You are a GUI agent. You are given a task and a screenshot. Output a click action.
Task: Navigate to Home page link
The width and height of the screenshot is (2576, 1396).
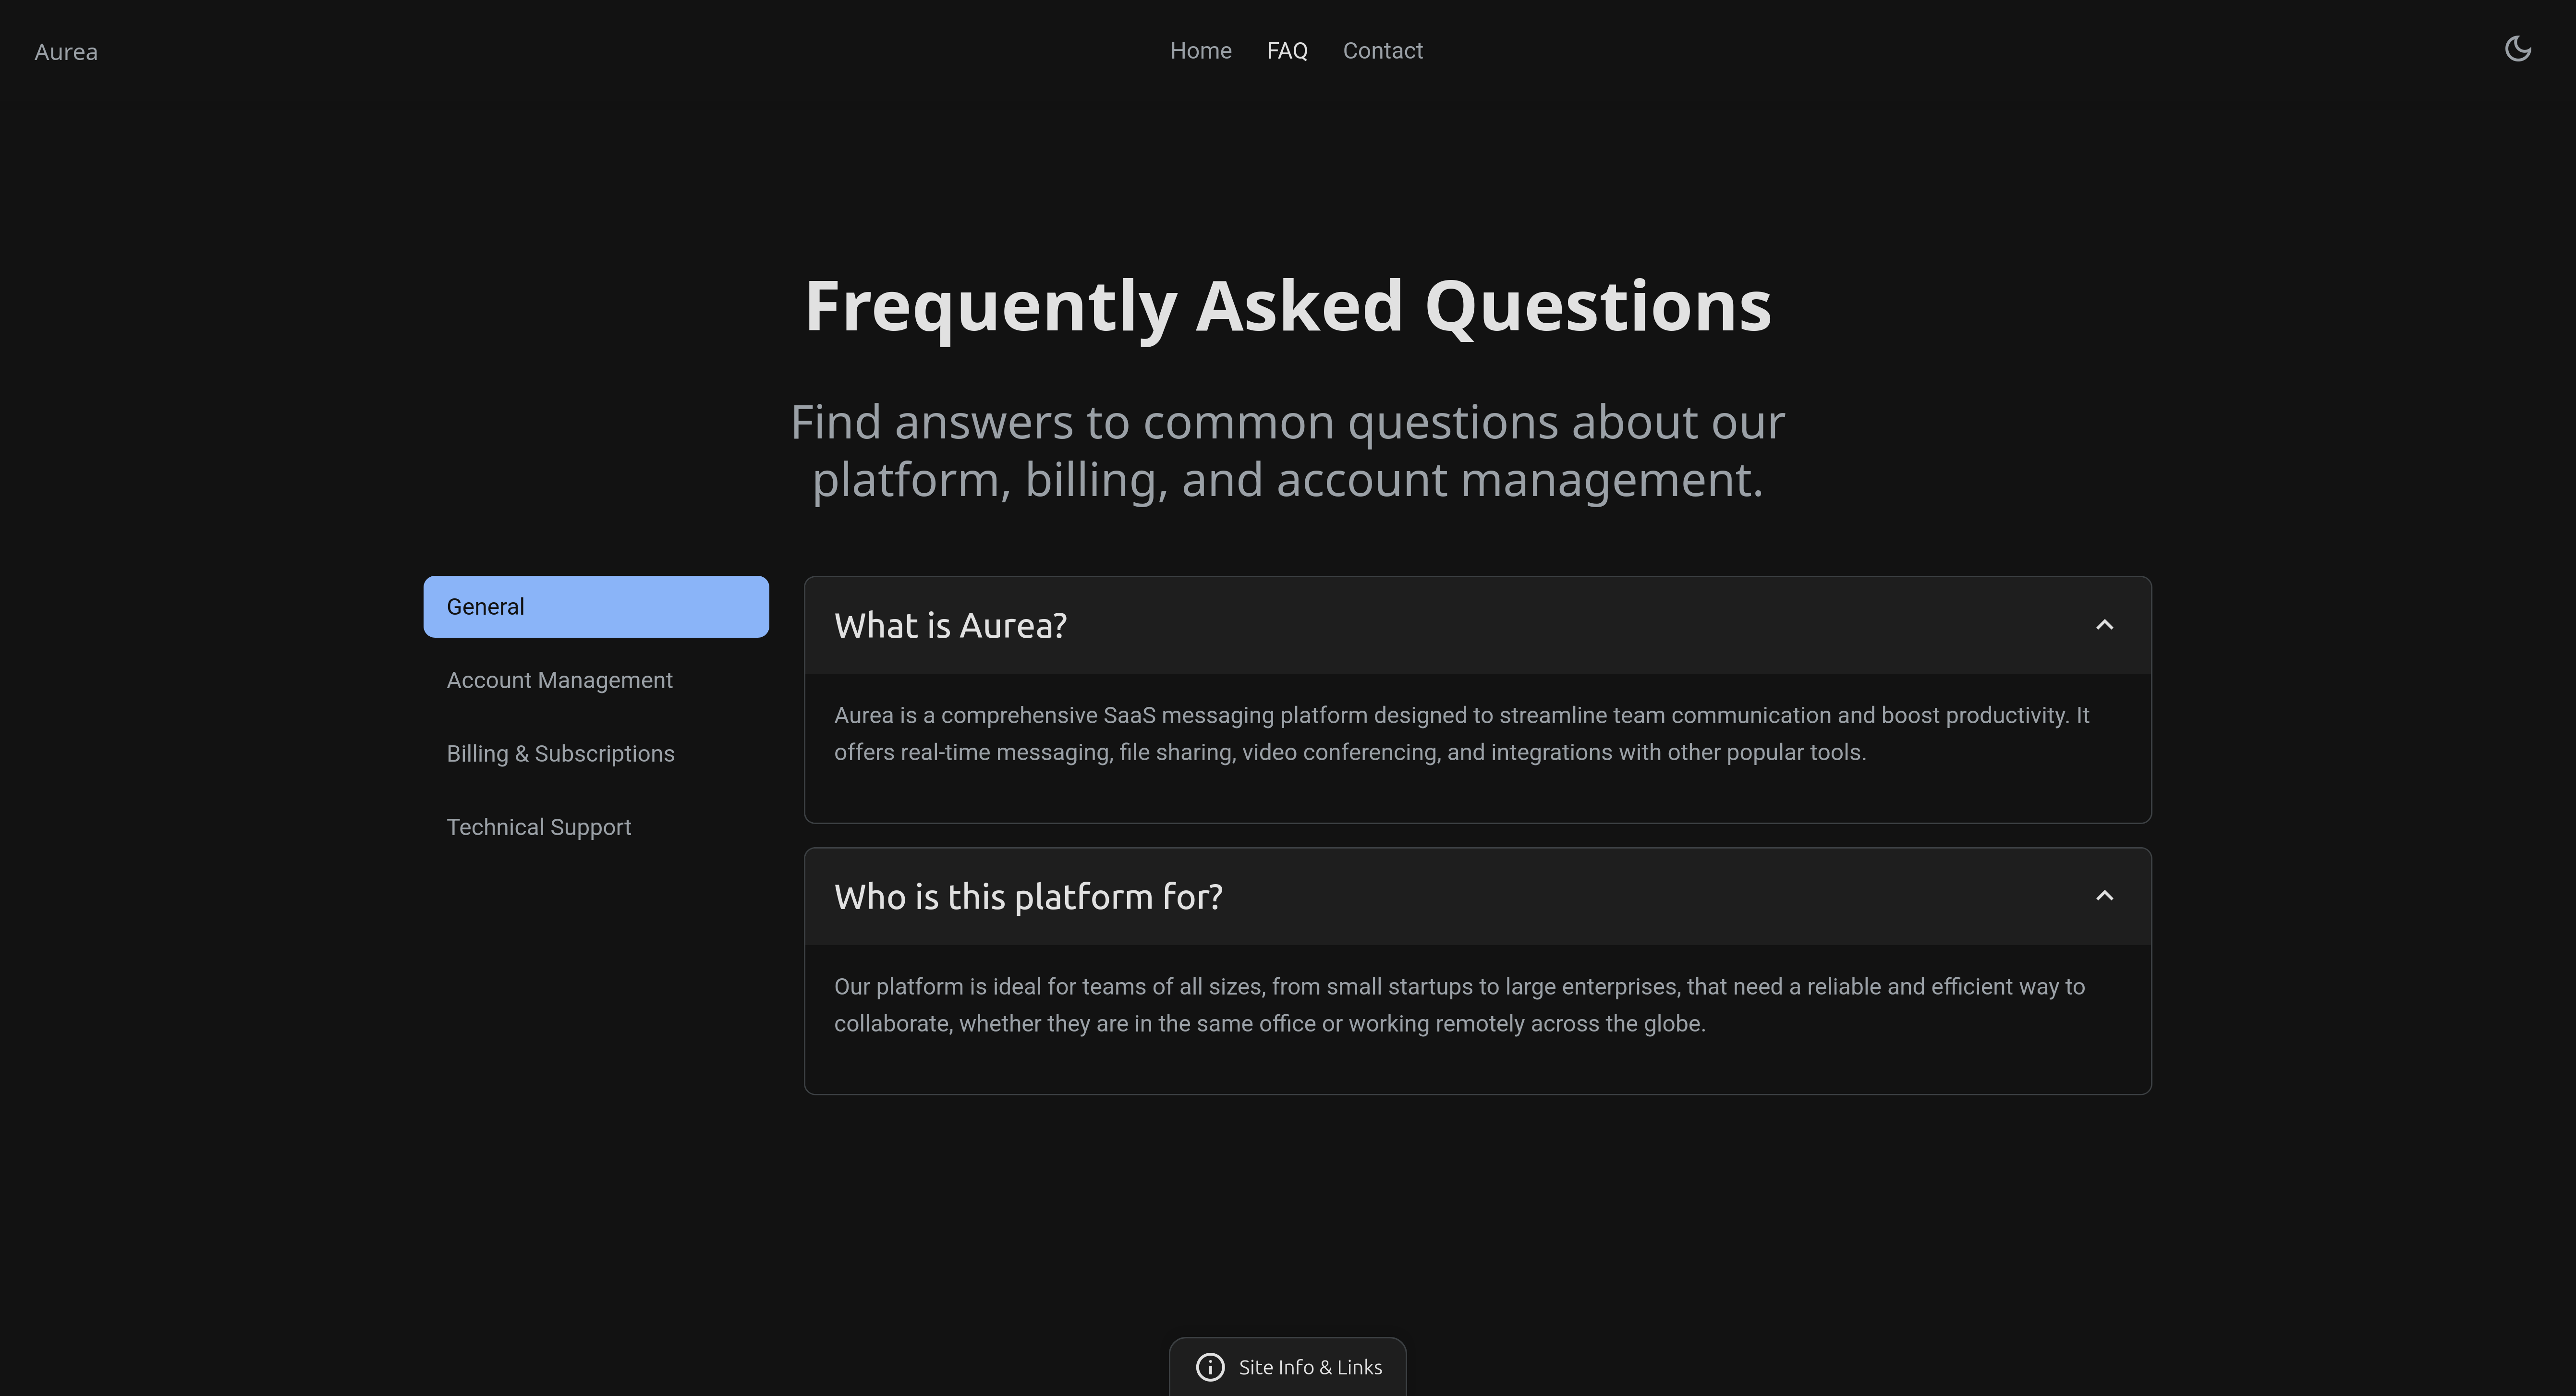pyautogui.click(x=1200, y=51)
